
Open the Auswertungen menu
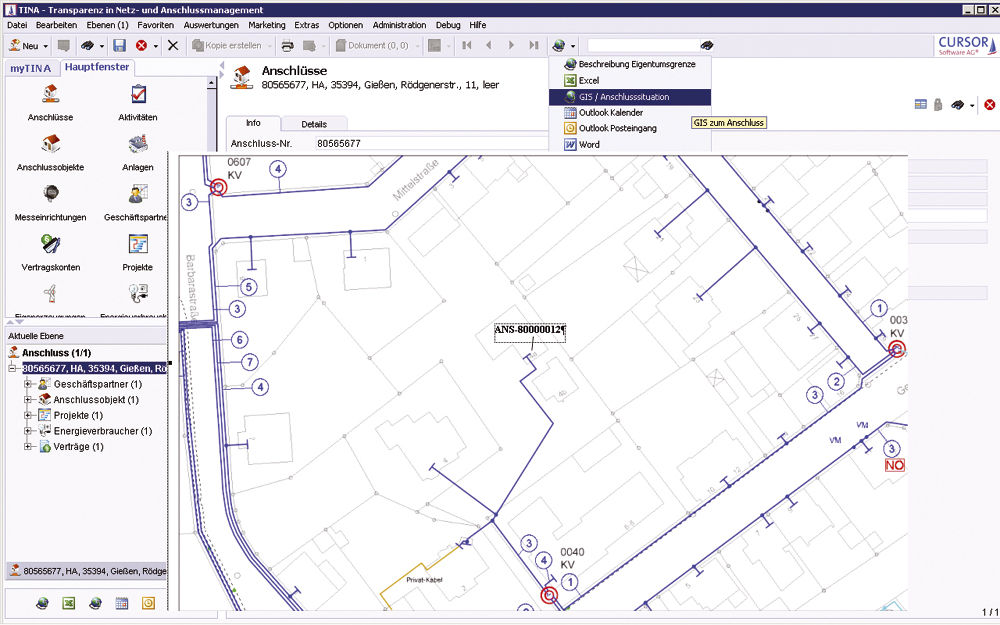[x=211, y=24]
